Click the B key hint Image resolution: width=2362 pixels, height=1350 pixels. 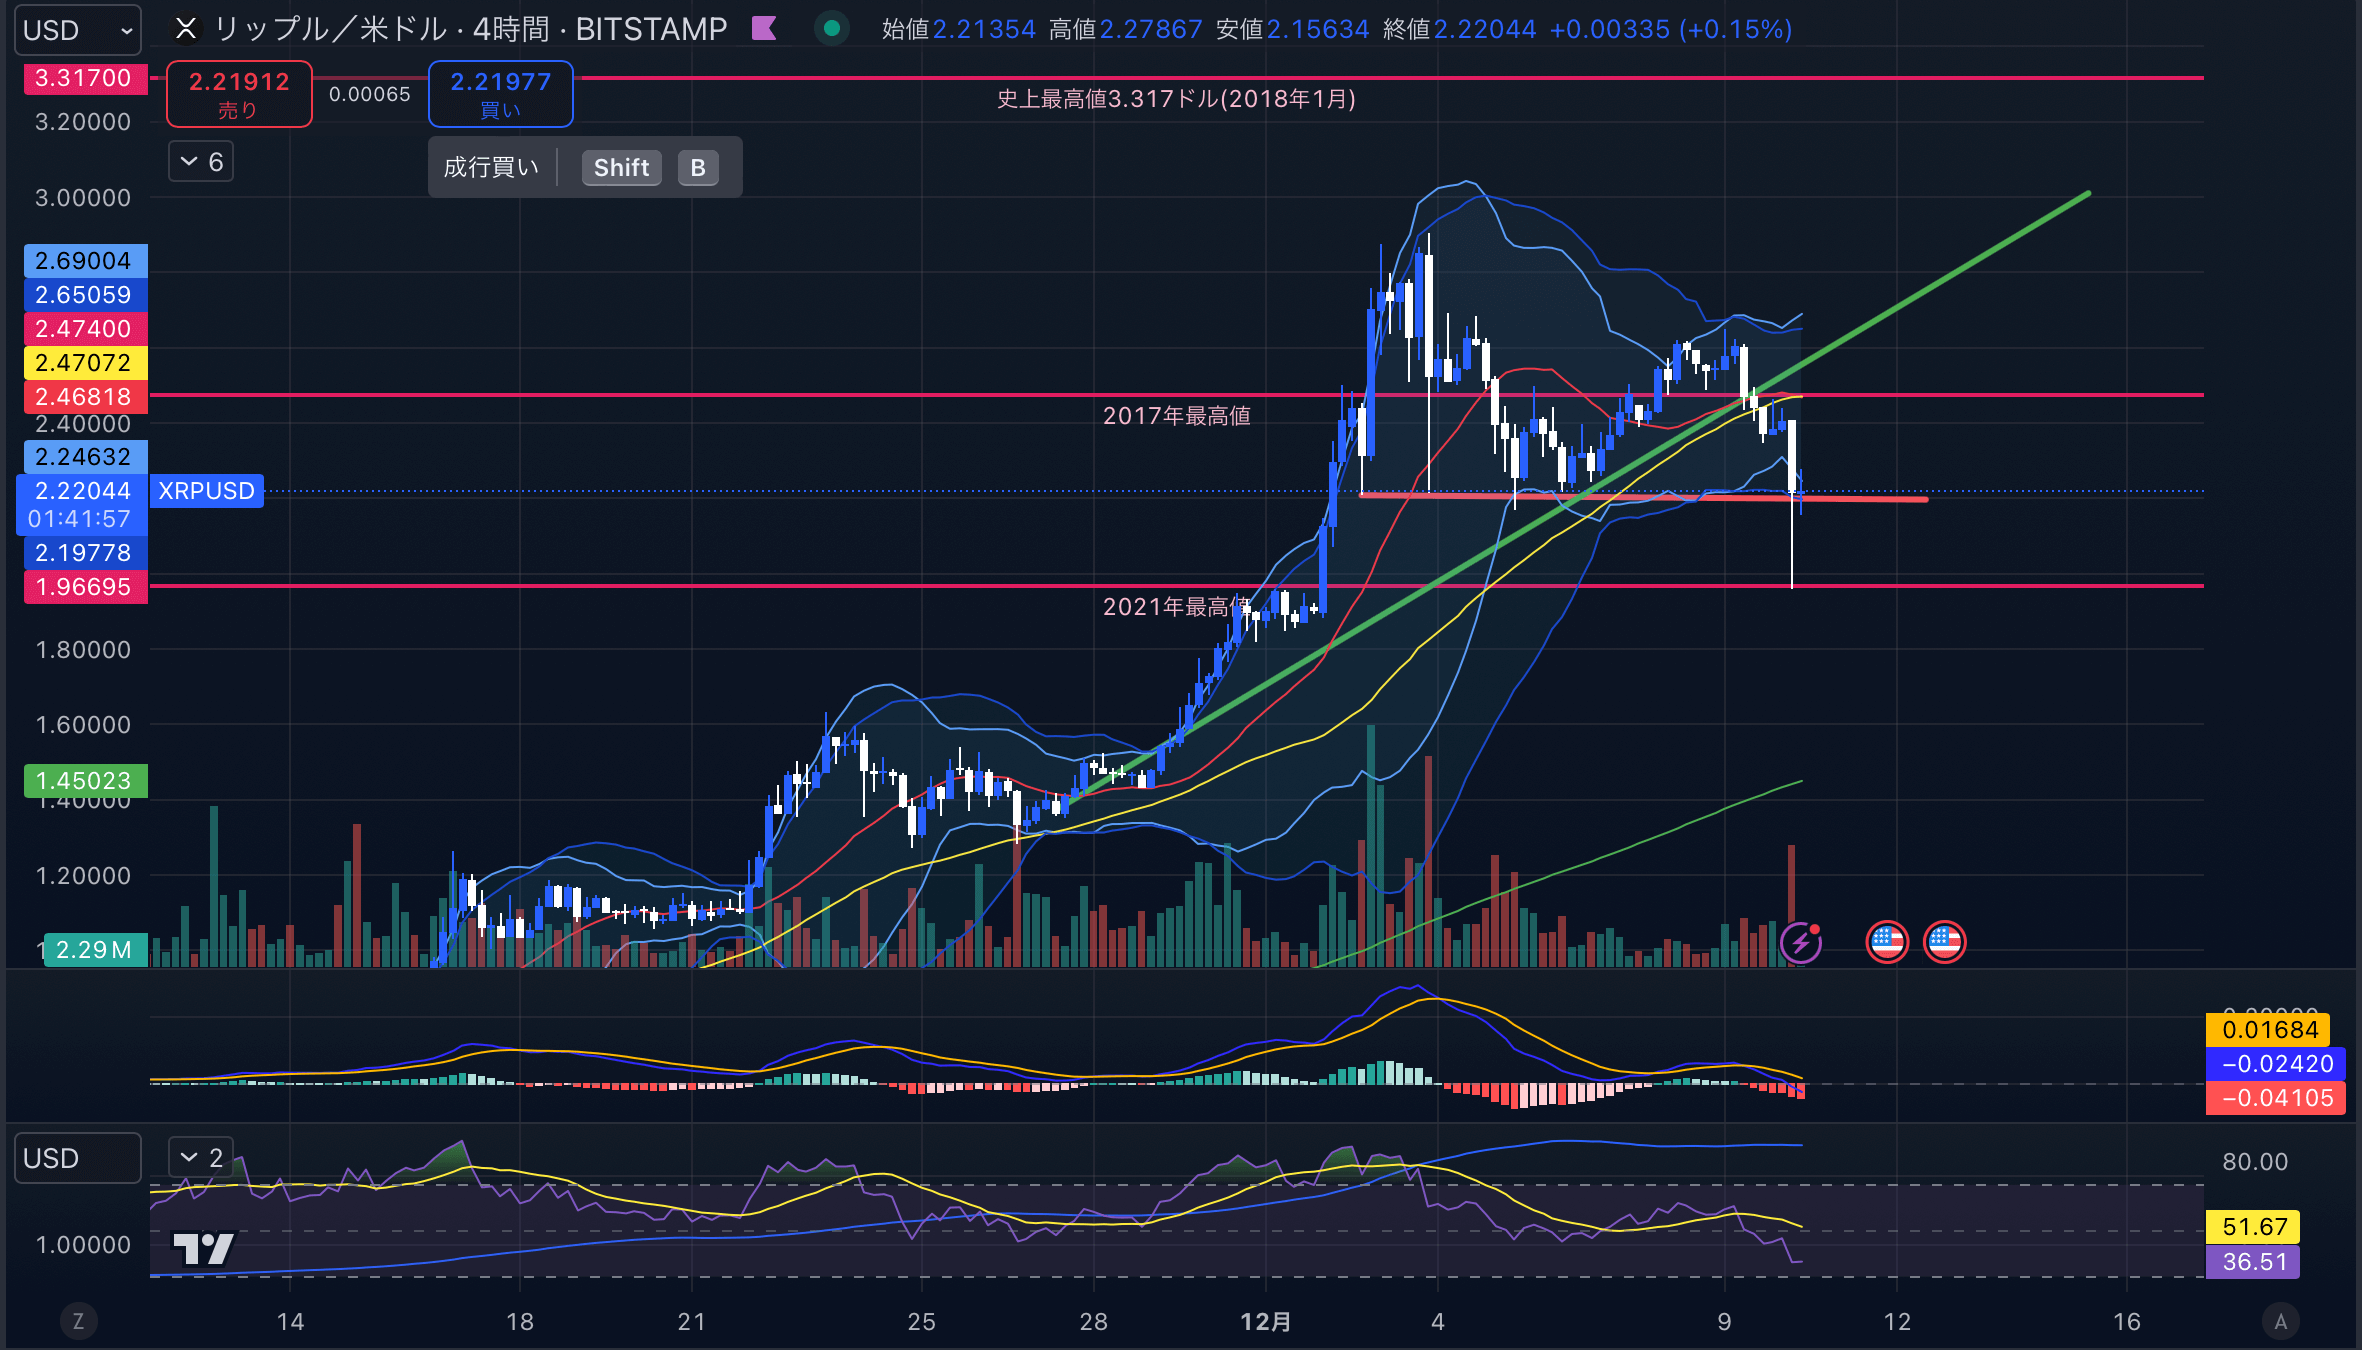click(x=698, y=168)
